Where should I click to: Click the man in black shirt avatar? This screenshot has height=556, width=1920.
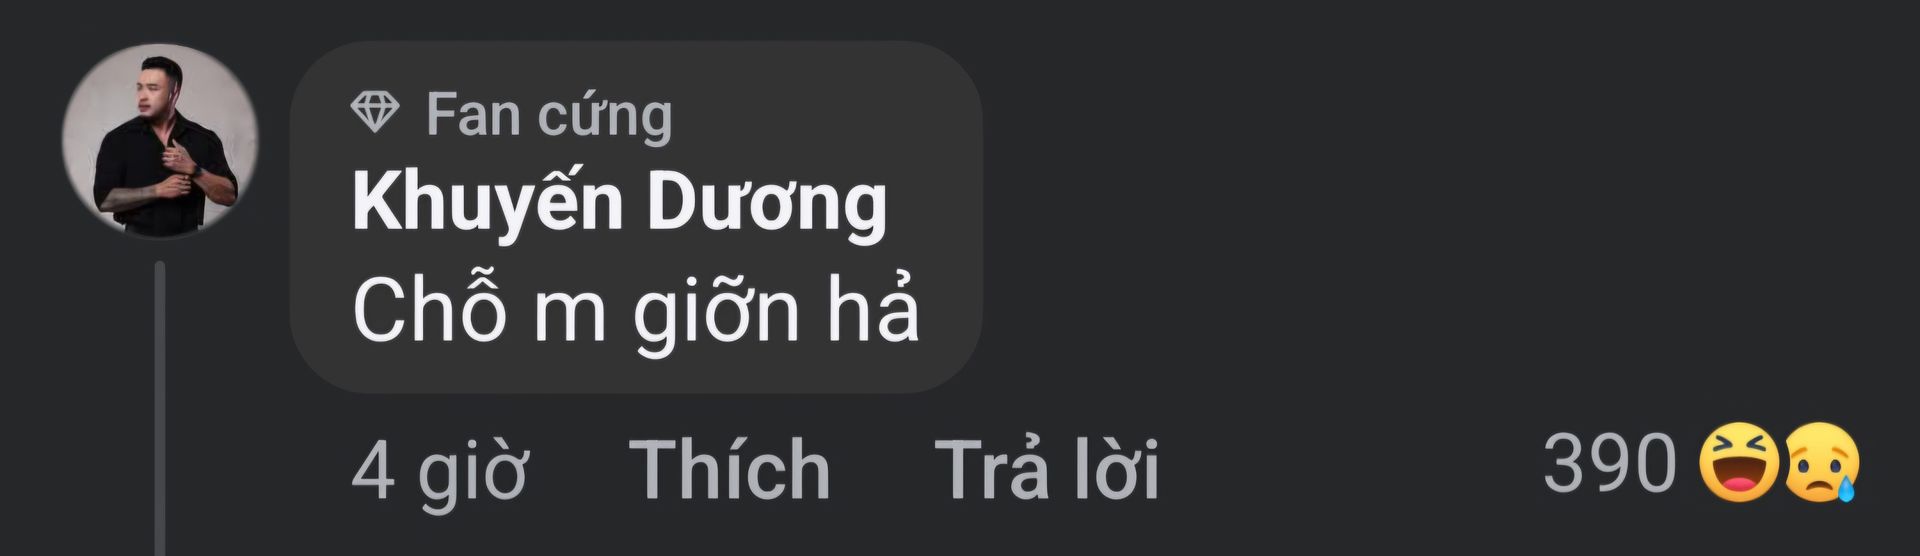160,141
